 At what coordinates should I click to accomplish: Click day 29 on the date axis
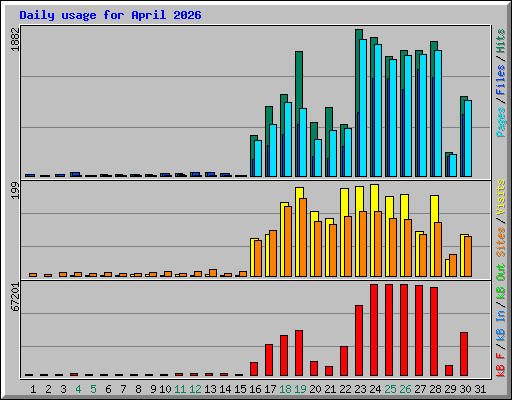[x=450, y=389]
